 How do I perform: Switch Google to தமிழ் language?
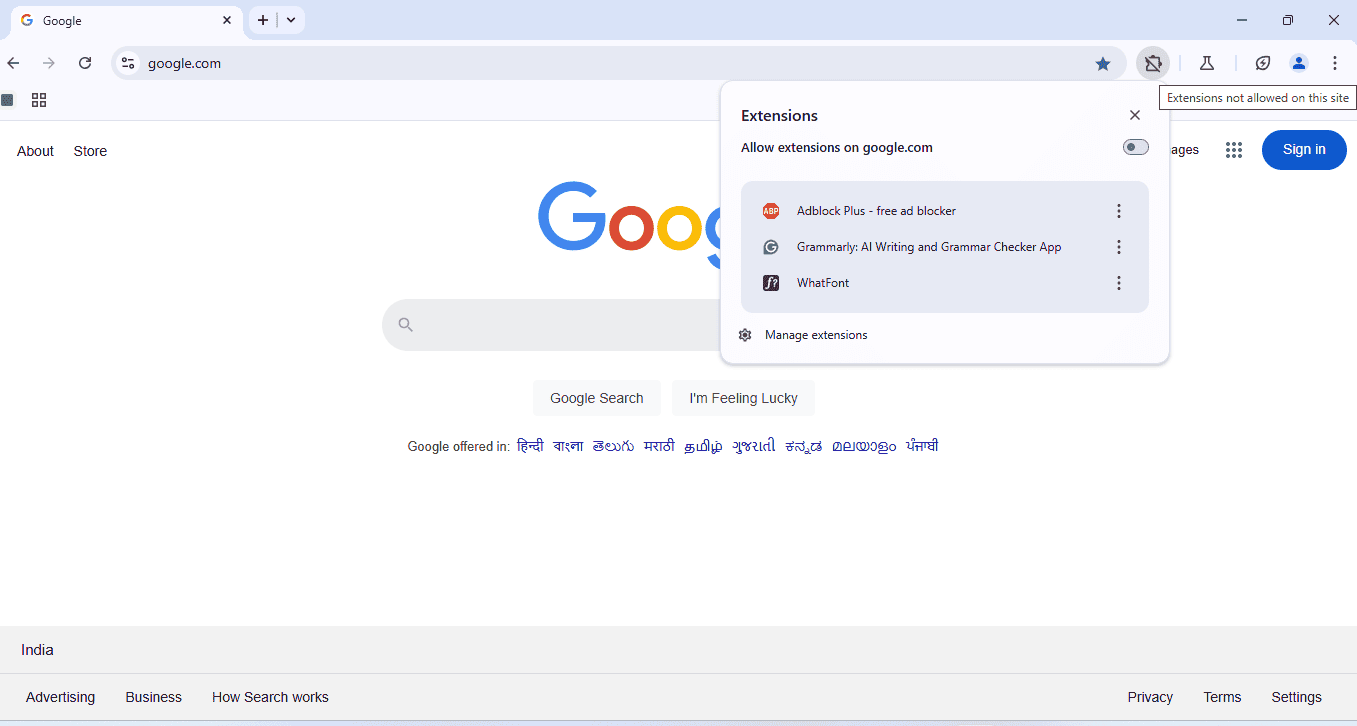[703, 446]
